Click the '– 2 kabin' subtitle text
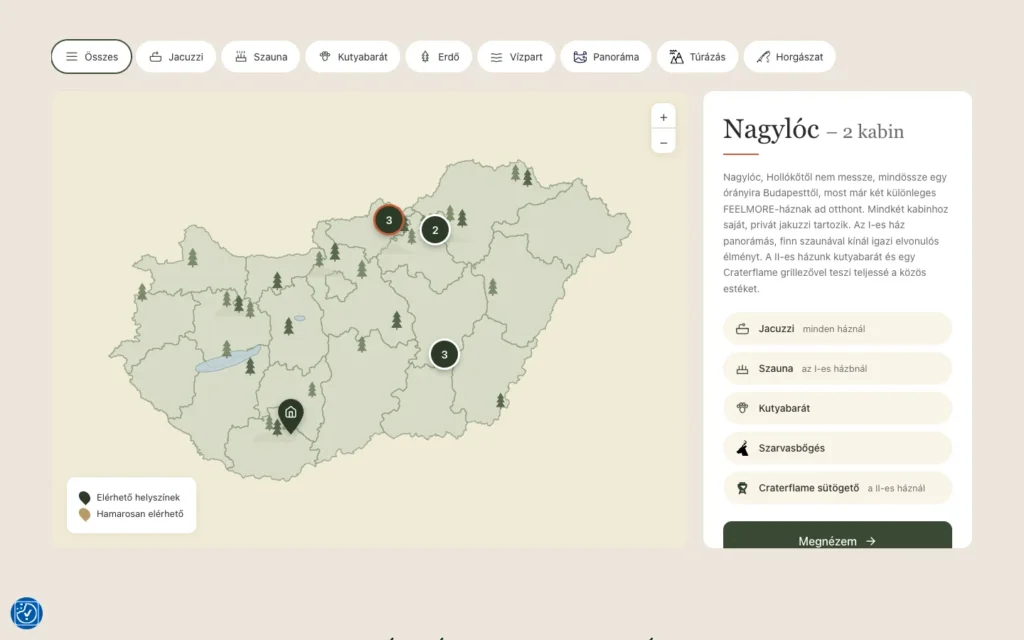Viewport: 1024px width, 640px height. tap(865, 132)
